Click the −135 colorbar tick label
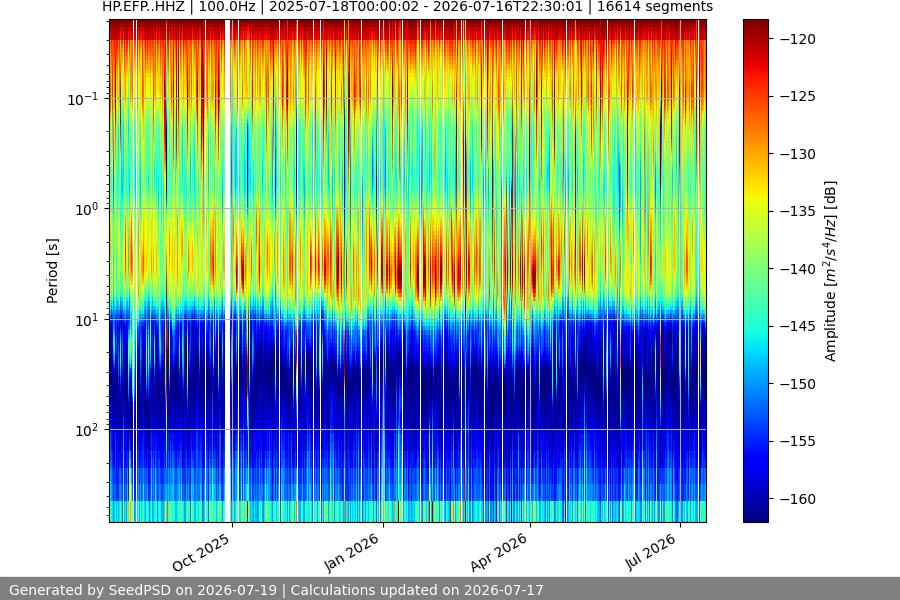This screenshot has width=900, height=600. 798,211
